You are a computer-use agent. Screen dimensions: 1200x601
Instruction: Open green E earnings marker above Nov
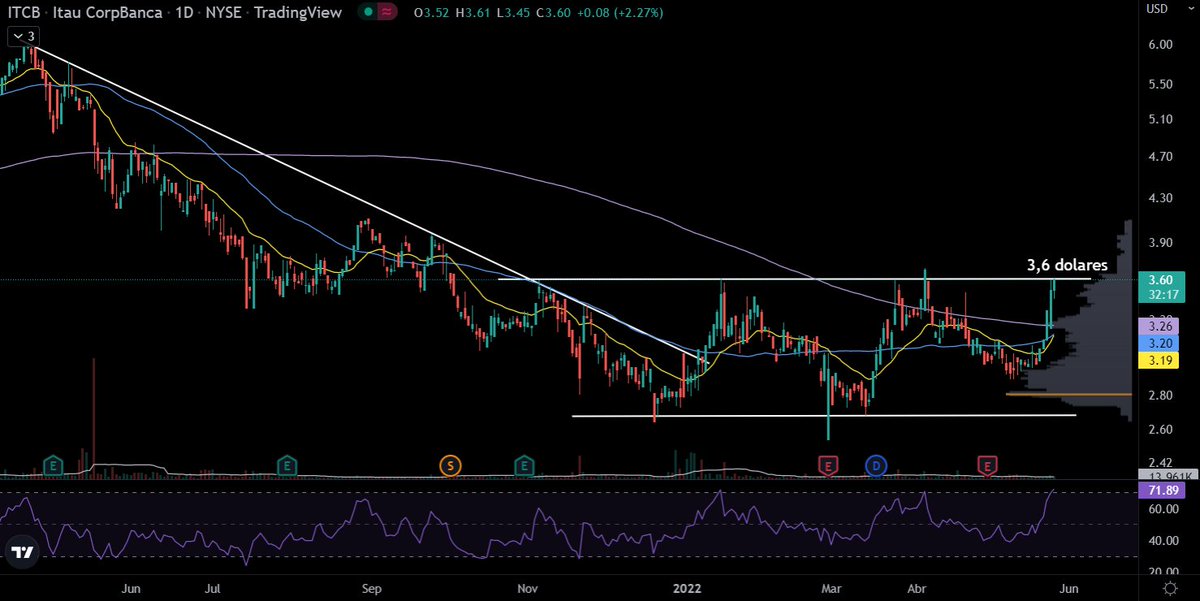point(524,465)
